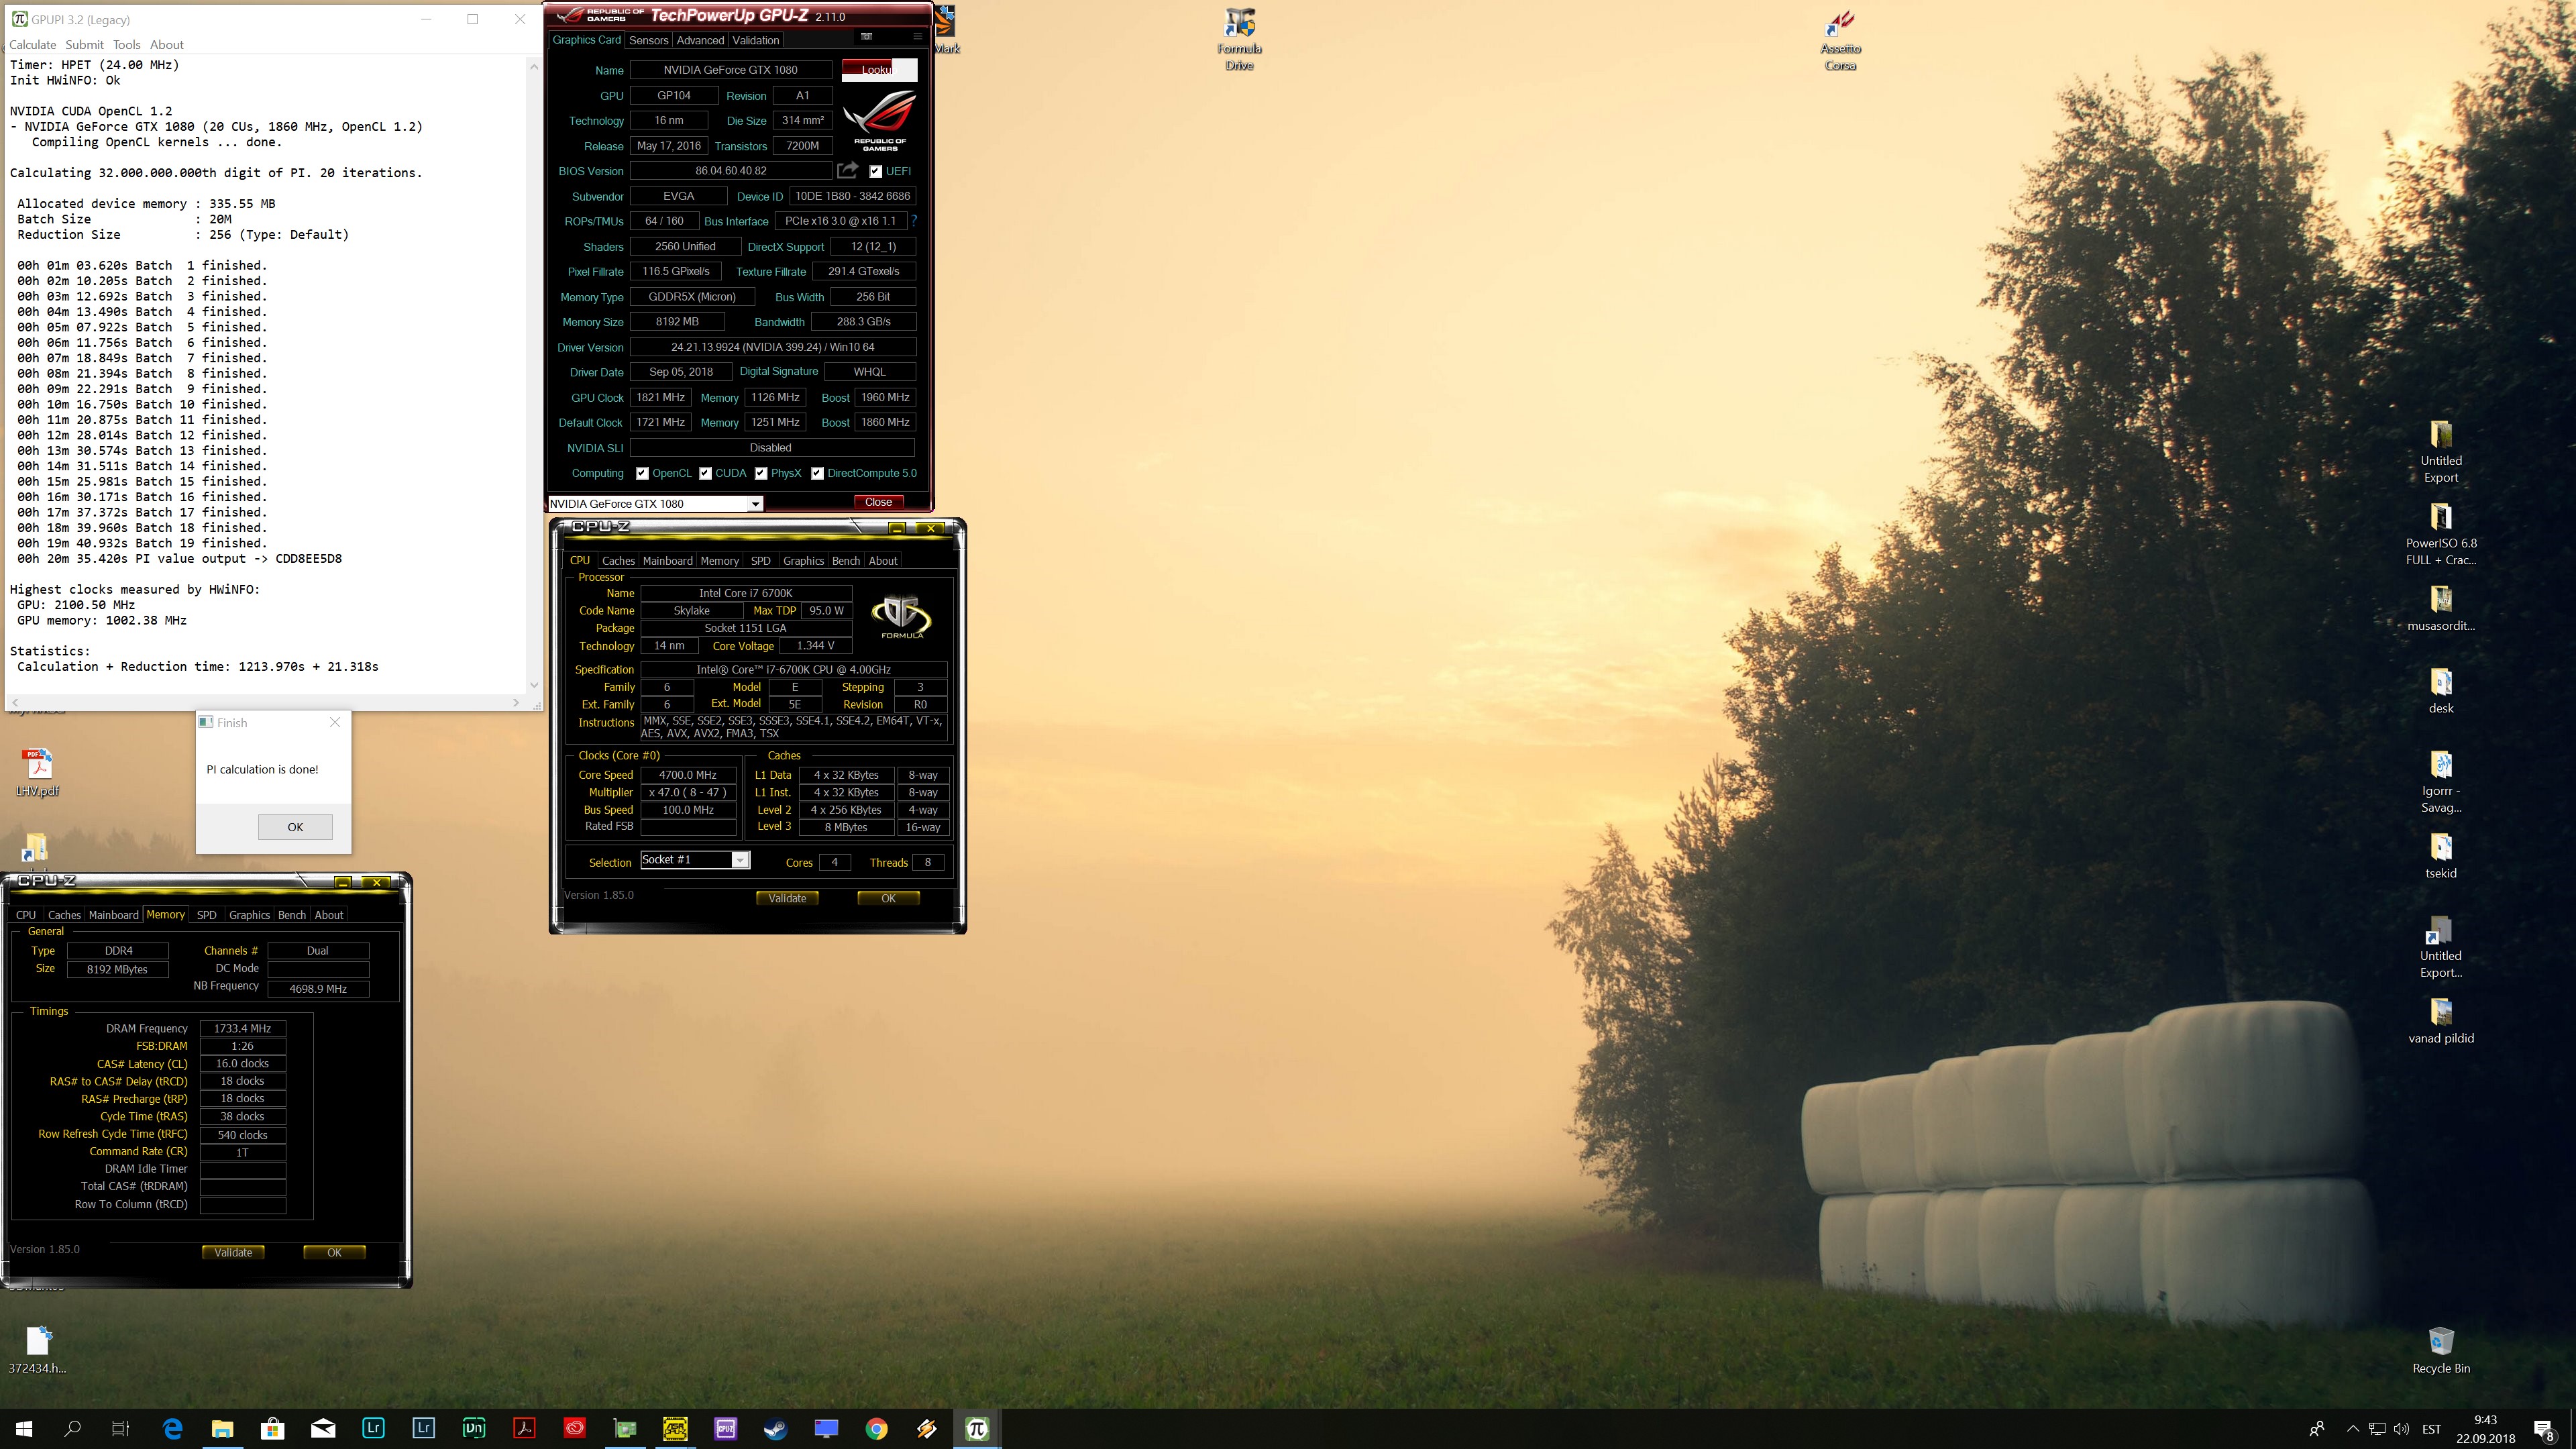
Task: Open Mainboard tab in the CPU-Z memory window
Action: (114, 915)
